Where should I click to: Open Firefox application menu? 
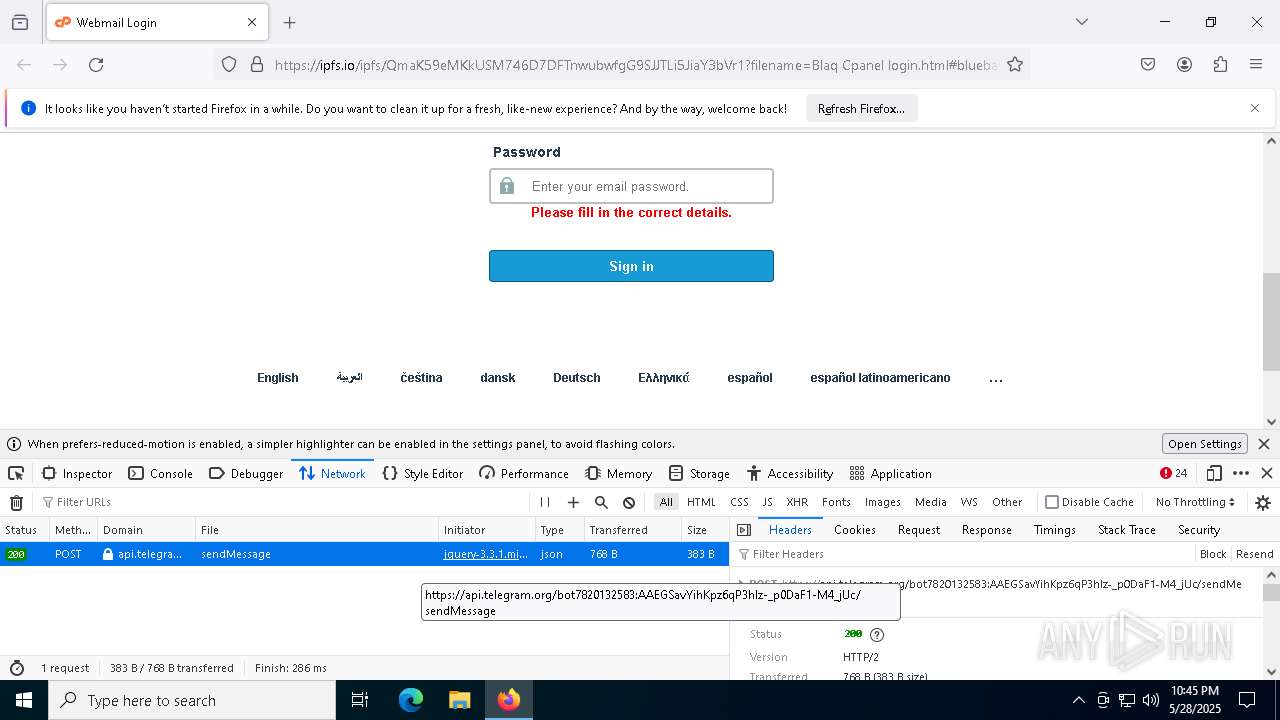pos(1256,65)
